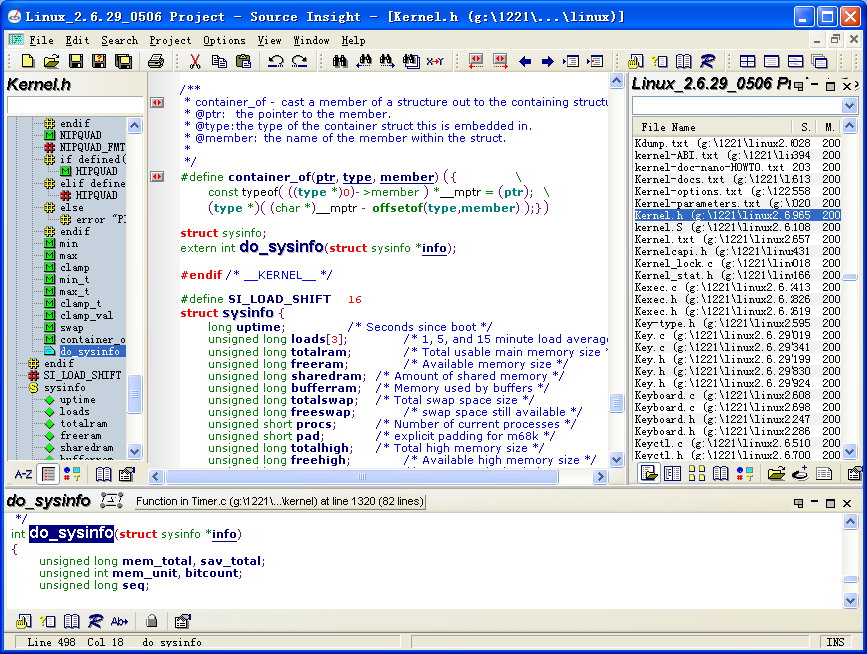
Task: Open the Search menu
Action: (119, 40)
